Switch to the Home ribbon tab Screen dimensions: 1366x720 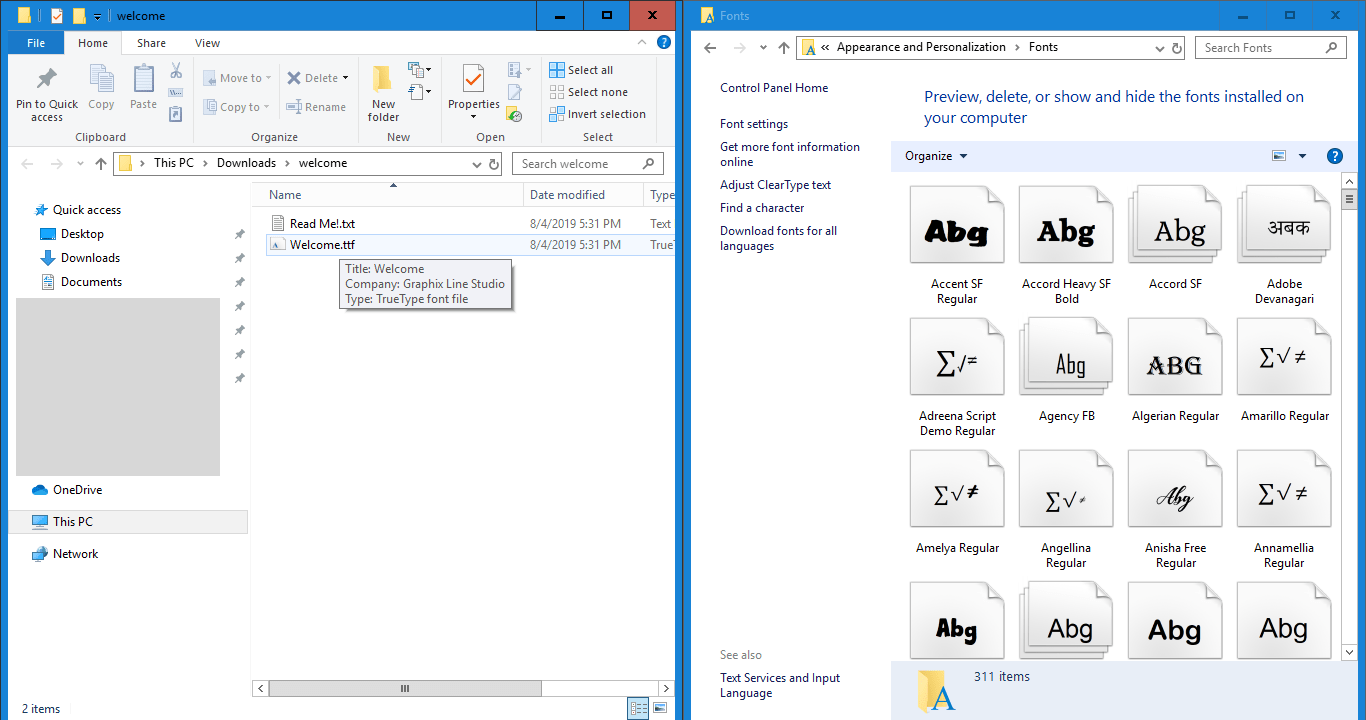[x=93, y=43]
